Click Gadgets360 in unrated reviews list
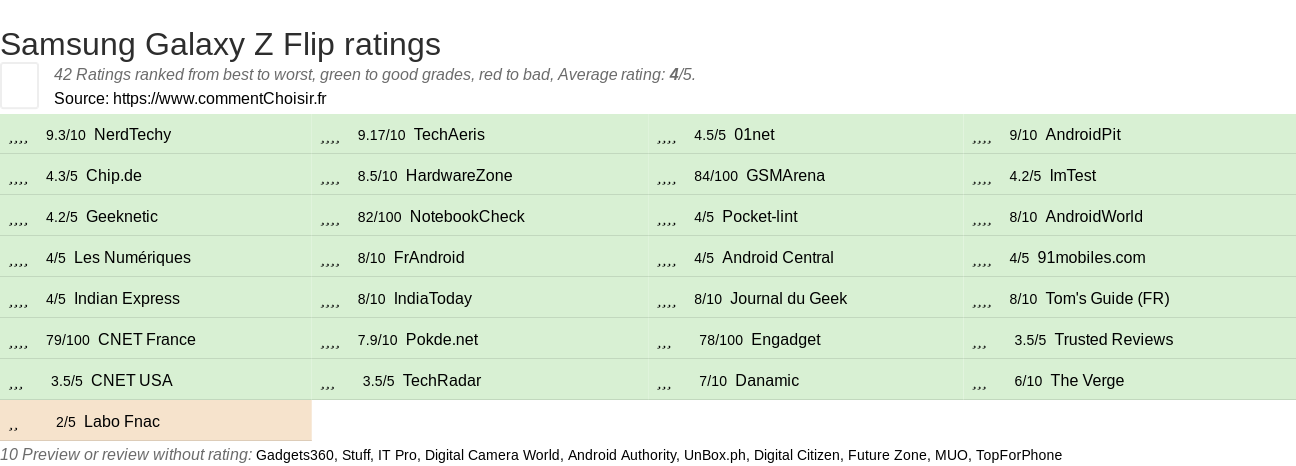Viewport: 1296px width, 466px height. [x=295, y=455]
